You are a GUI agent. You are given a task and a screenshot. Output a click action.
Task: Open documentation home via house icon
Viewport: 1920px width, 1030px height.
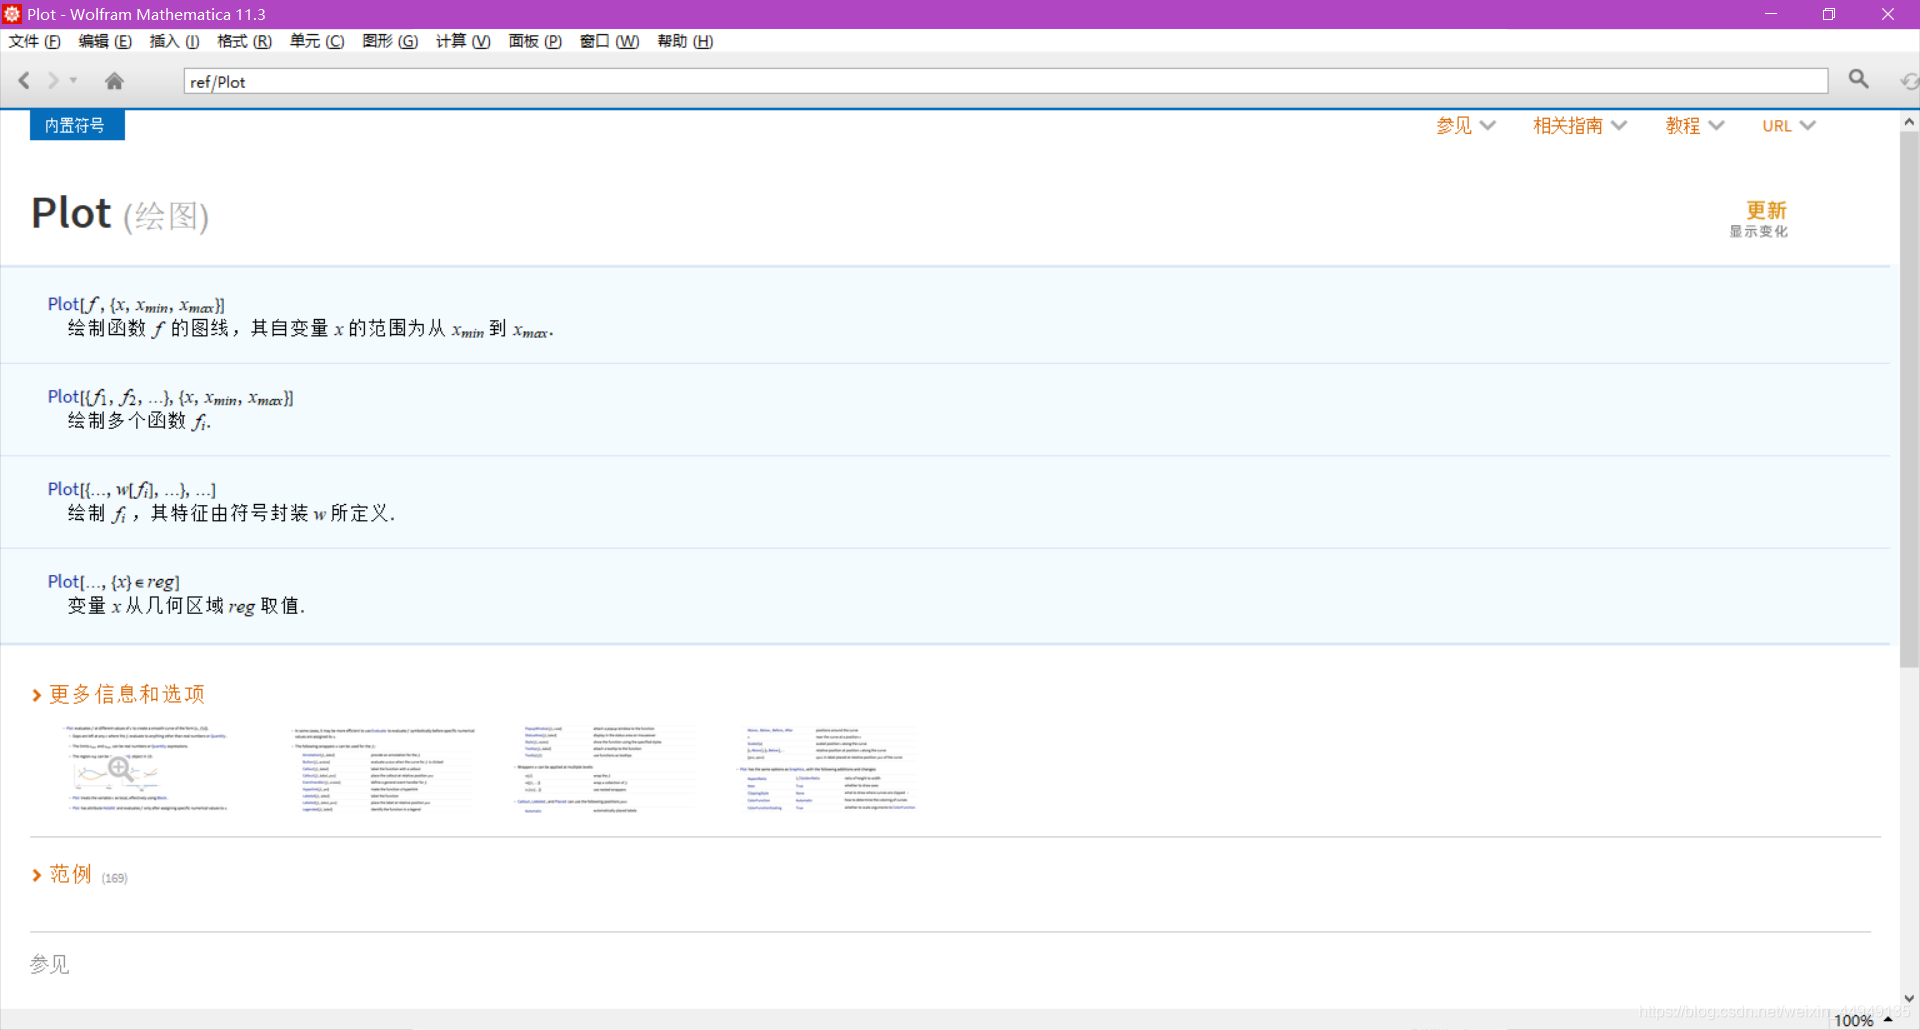(x=115, y=81)
